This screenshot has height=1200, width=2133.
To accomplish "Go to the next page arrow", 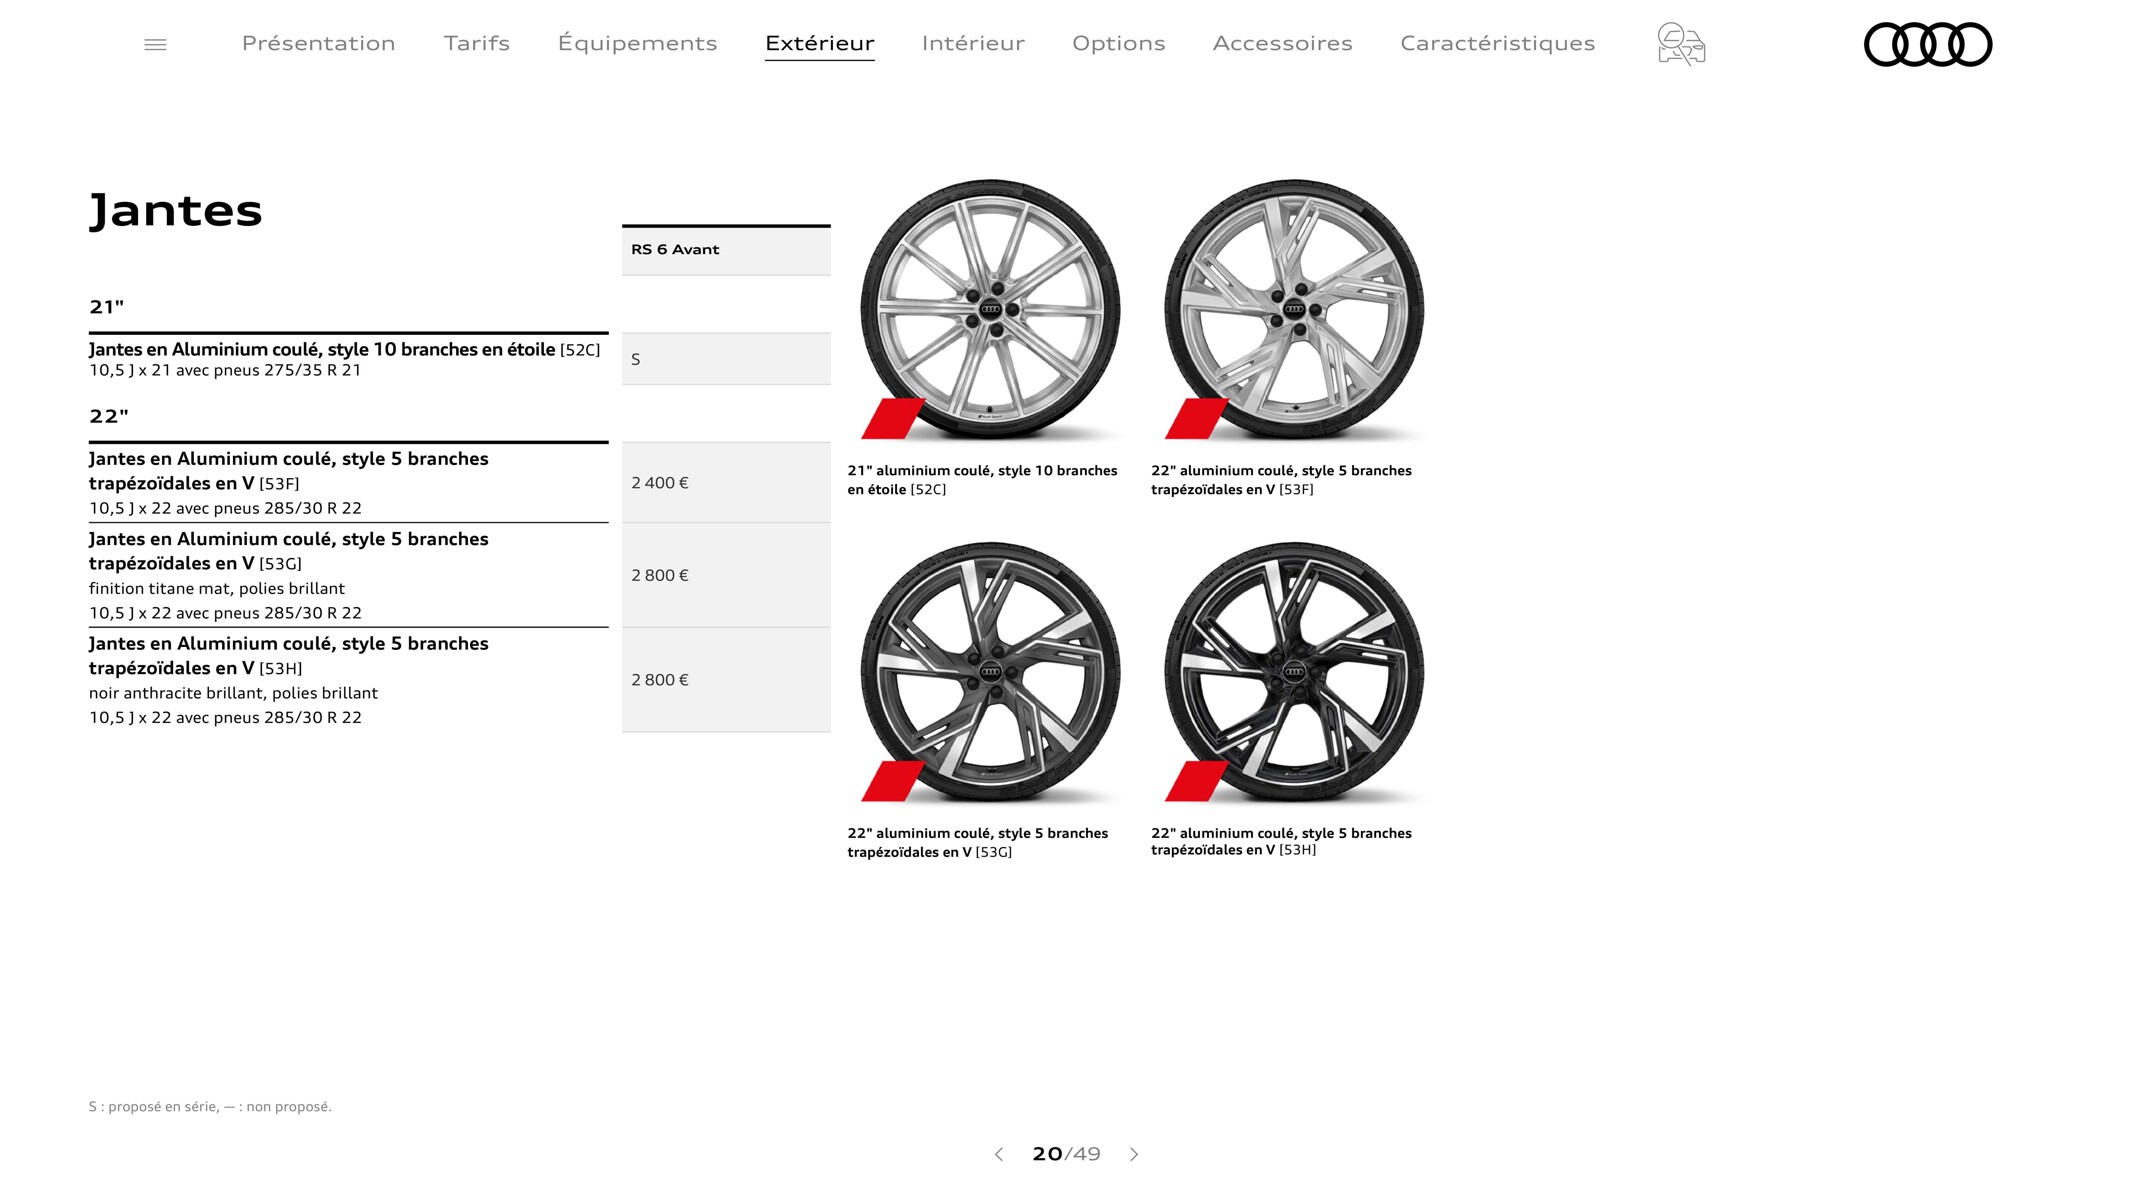I will (1134, 1154).
